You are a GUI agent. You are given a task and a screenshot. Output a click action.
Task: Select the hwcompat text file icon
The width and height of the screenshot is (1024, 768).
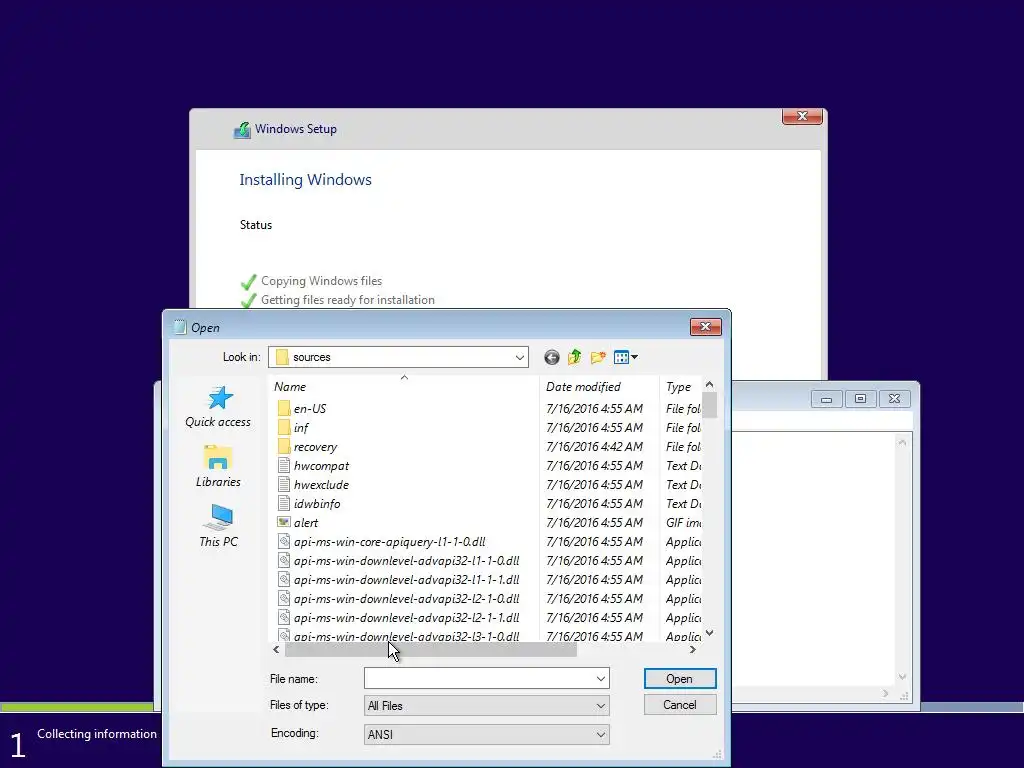click(283, 466)
